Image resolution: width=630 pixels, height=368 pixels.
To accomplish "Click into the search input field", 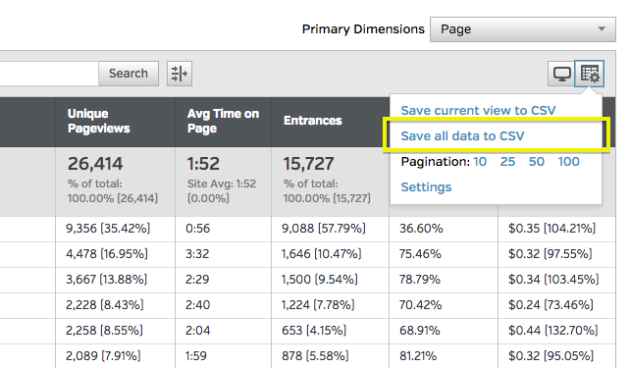I will tap(49, 74).
